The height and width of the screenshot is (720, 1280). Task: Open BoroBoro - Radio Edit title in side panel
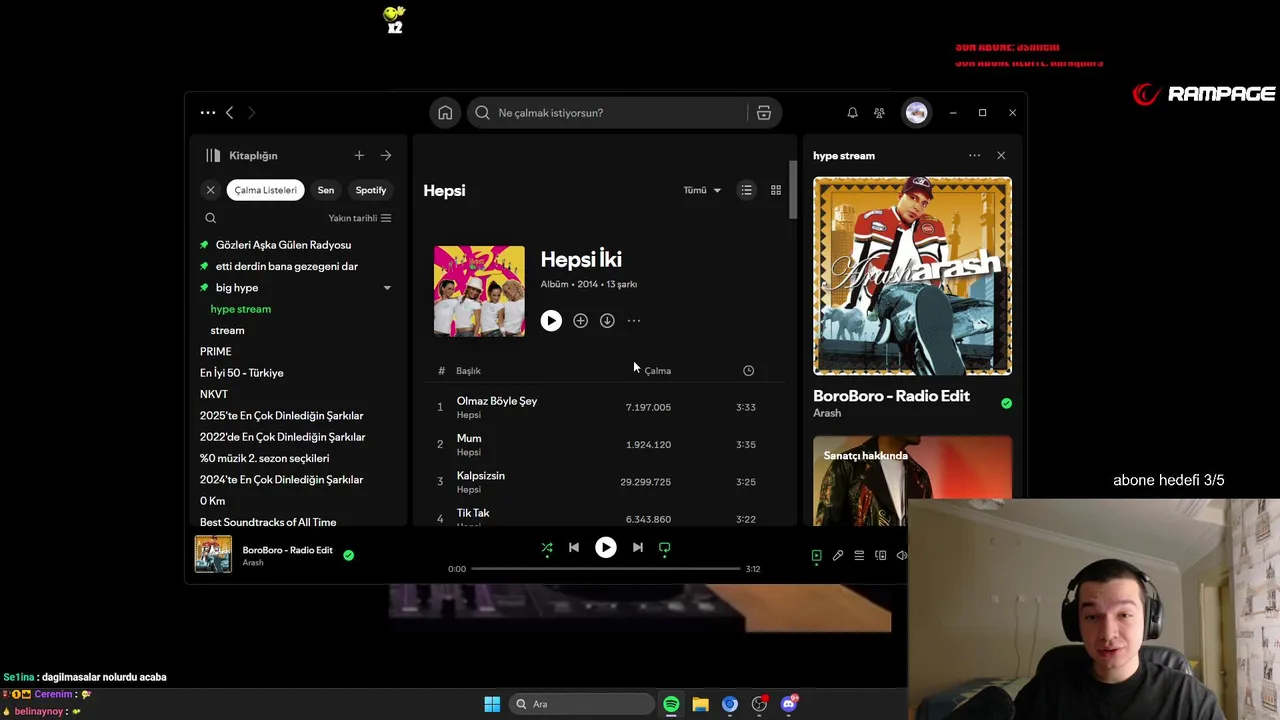tap(891, 396)
